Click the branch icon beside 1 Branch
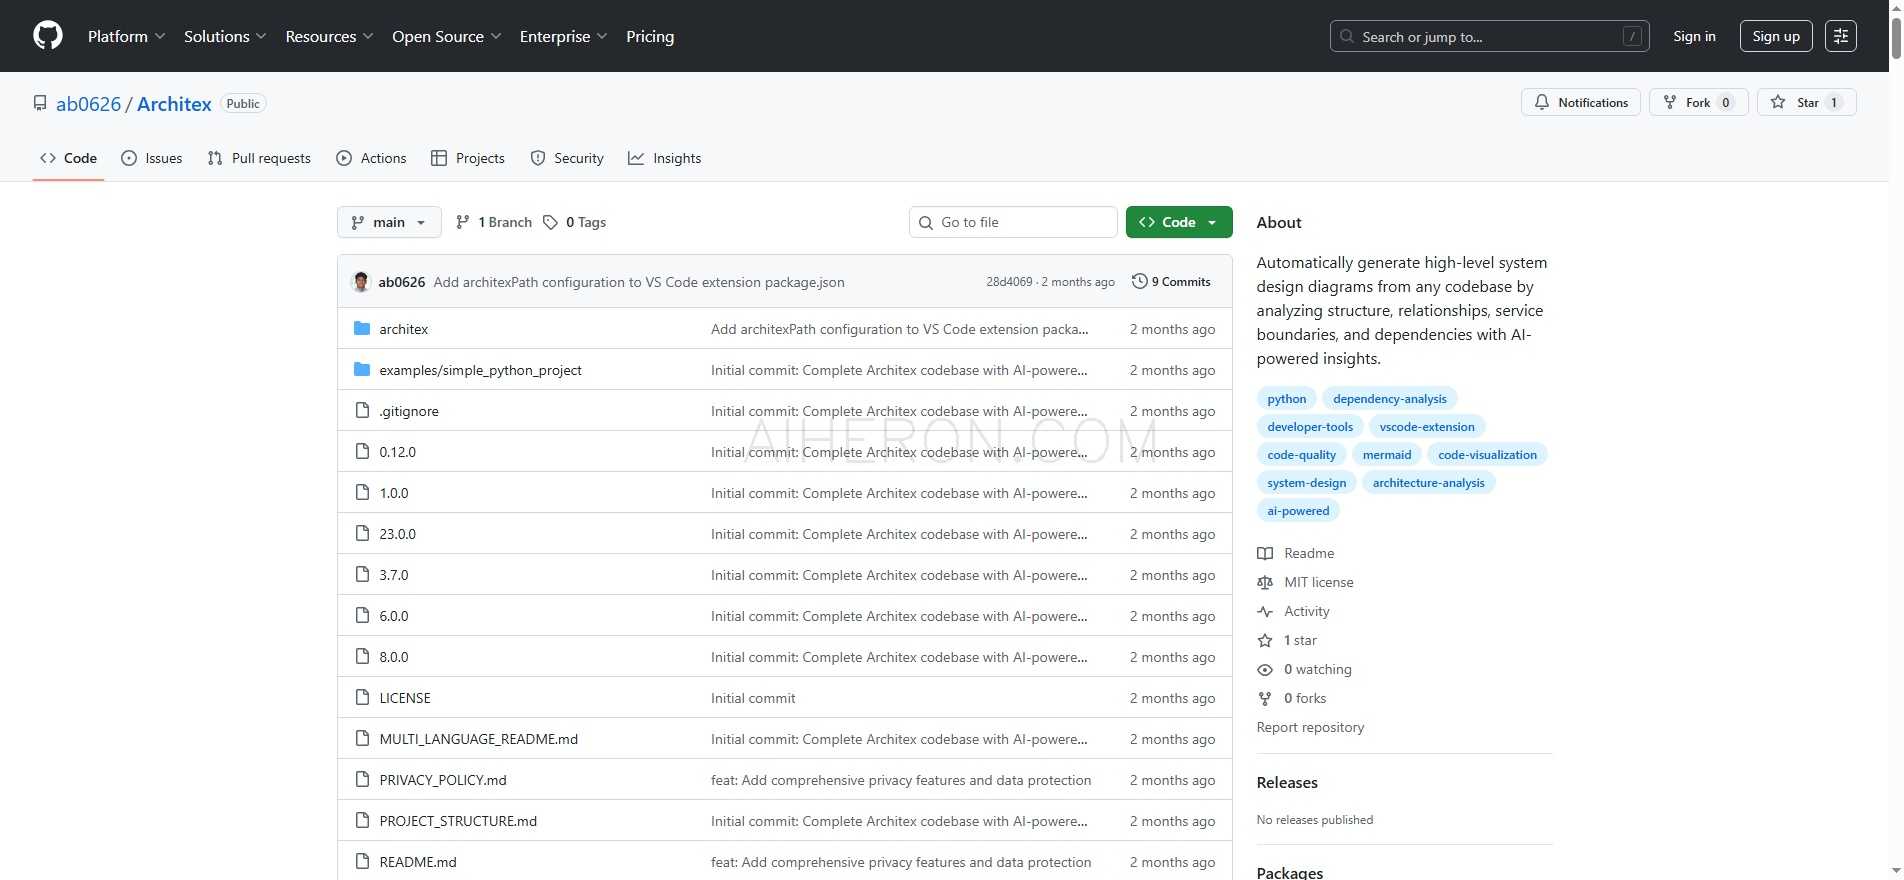1904x880 pixels. [462, 222]
